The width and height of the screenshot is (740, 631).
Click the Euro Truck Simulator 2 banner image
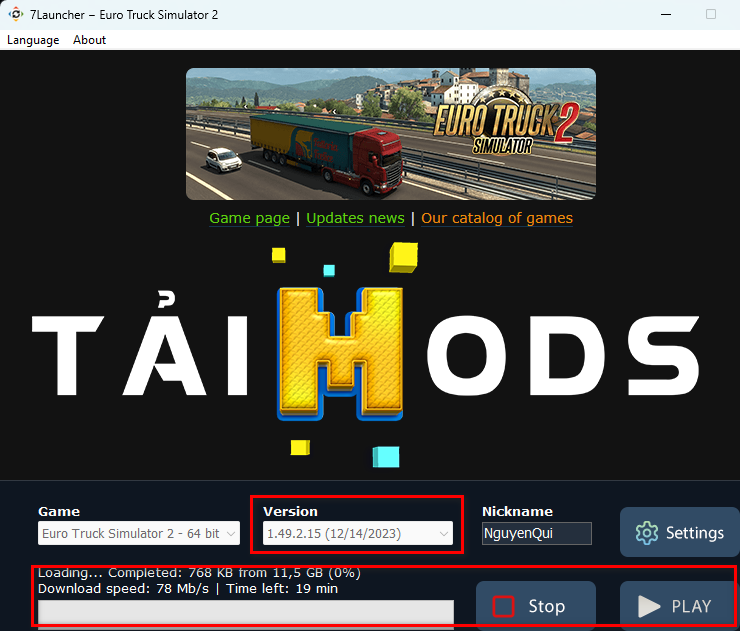pos(391,134)
